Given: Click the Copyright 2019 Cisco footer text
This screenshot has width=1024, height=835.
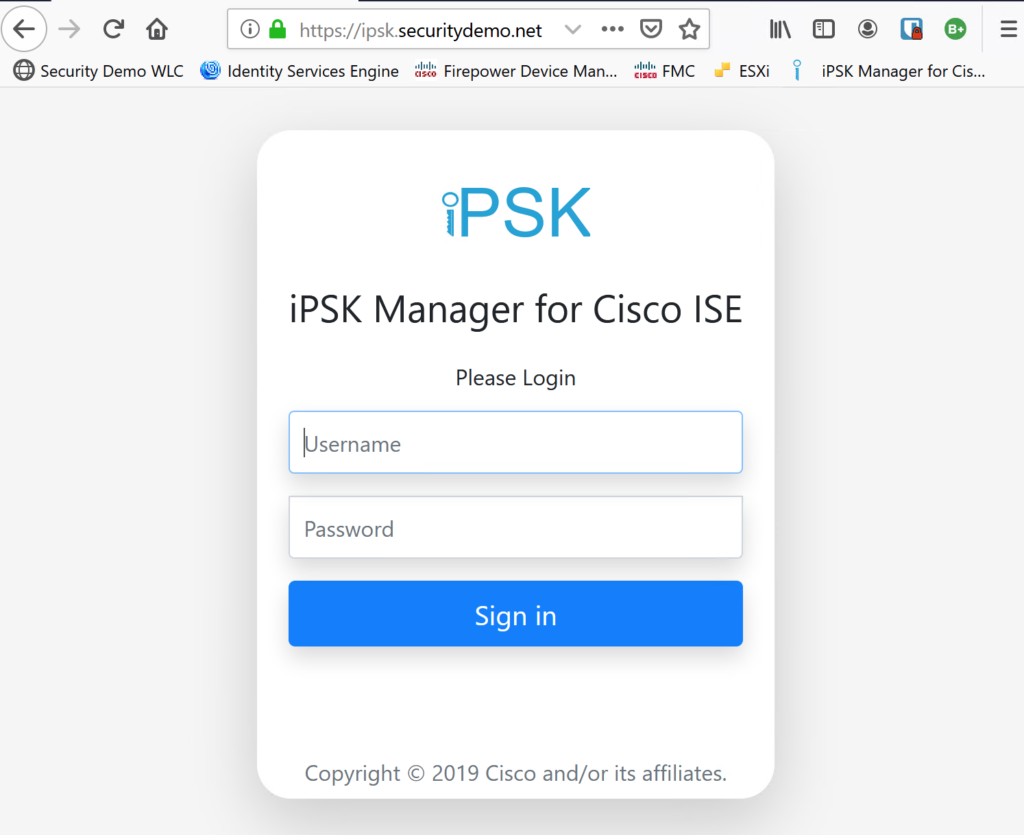Looking at the screenshot, I should pos(515,773).
